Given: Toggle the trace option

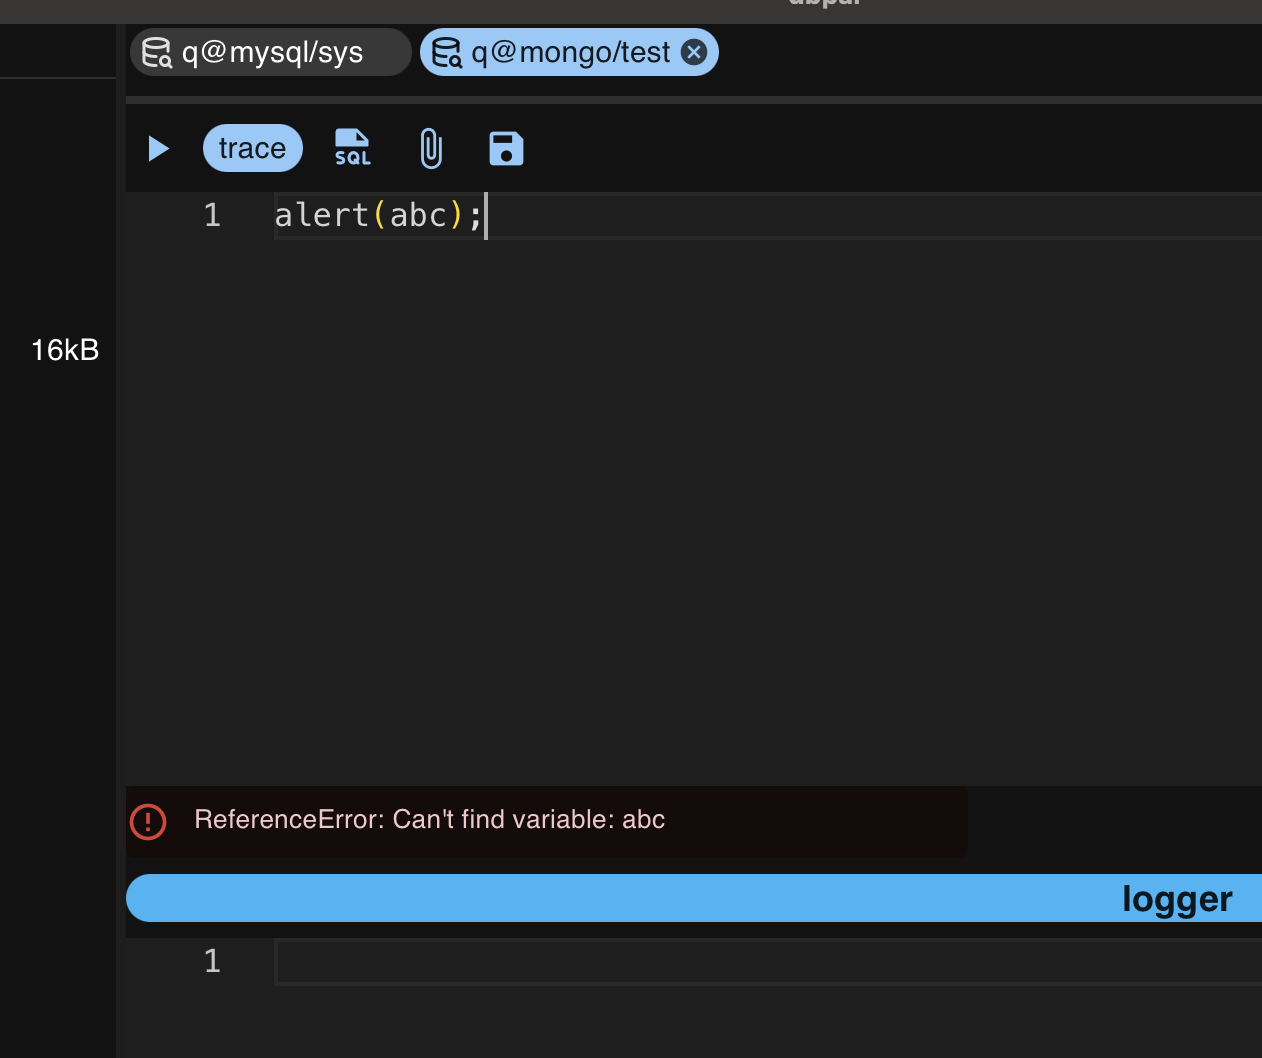Looking at the screenshot, I should tap(253, 149).
